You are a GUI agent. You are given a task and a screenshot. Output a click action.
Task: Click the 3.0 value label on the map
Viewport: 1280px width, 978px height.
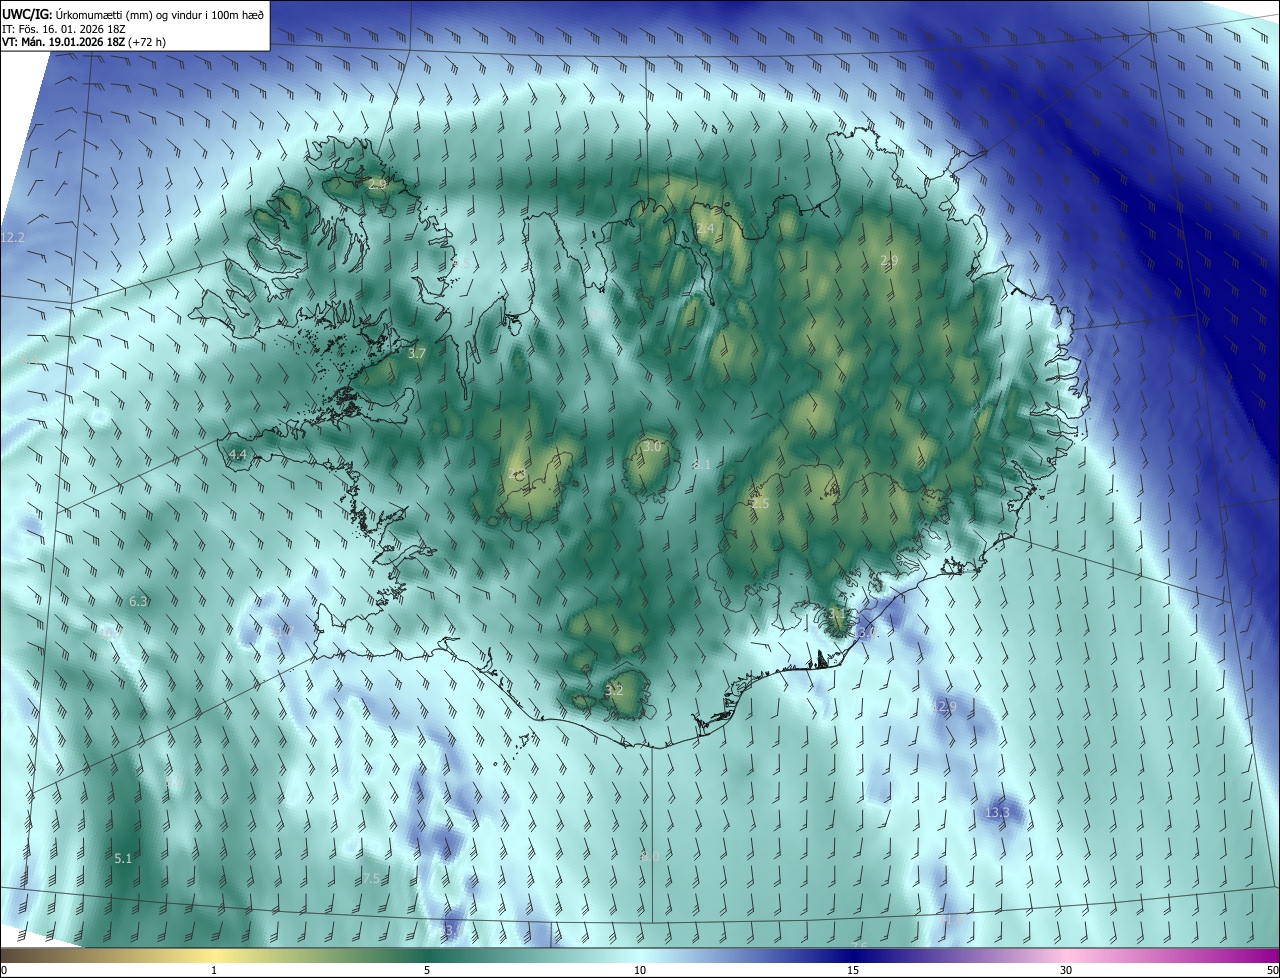click(652, 446)
